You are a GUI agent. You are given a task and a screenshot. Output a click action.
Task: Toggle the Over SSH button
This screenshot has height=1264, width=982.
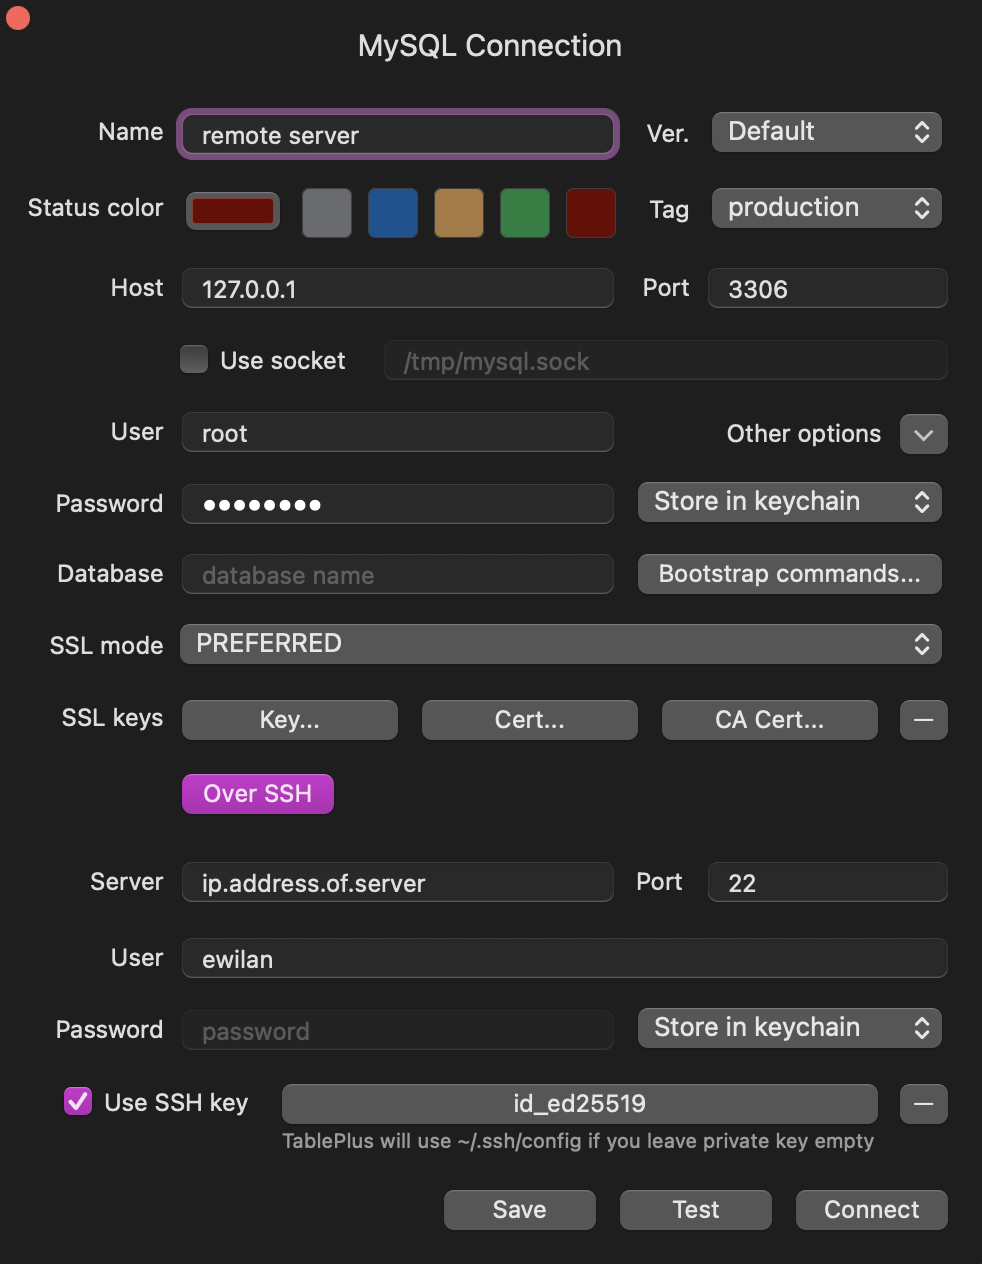click(x=257, y=794)
